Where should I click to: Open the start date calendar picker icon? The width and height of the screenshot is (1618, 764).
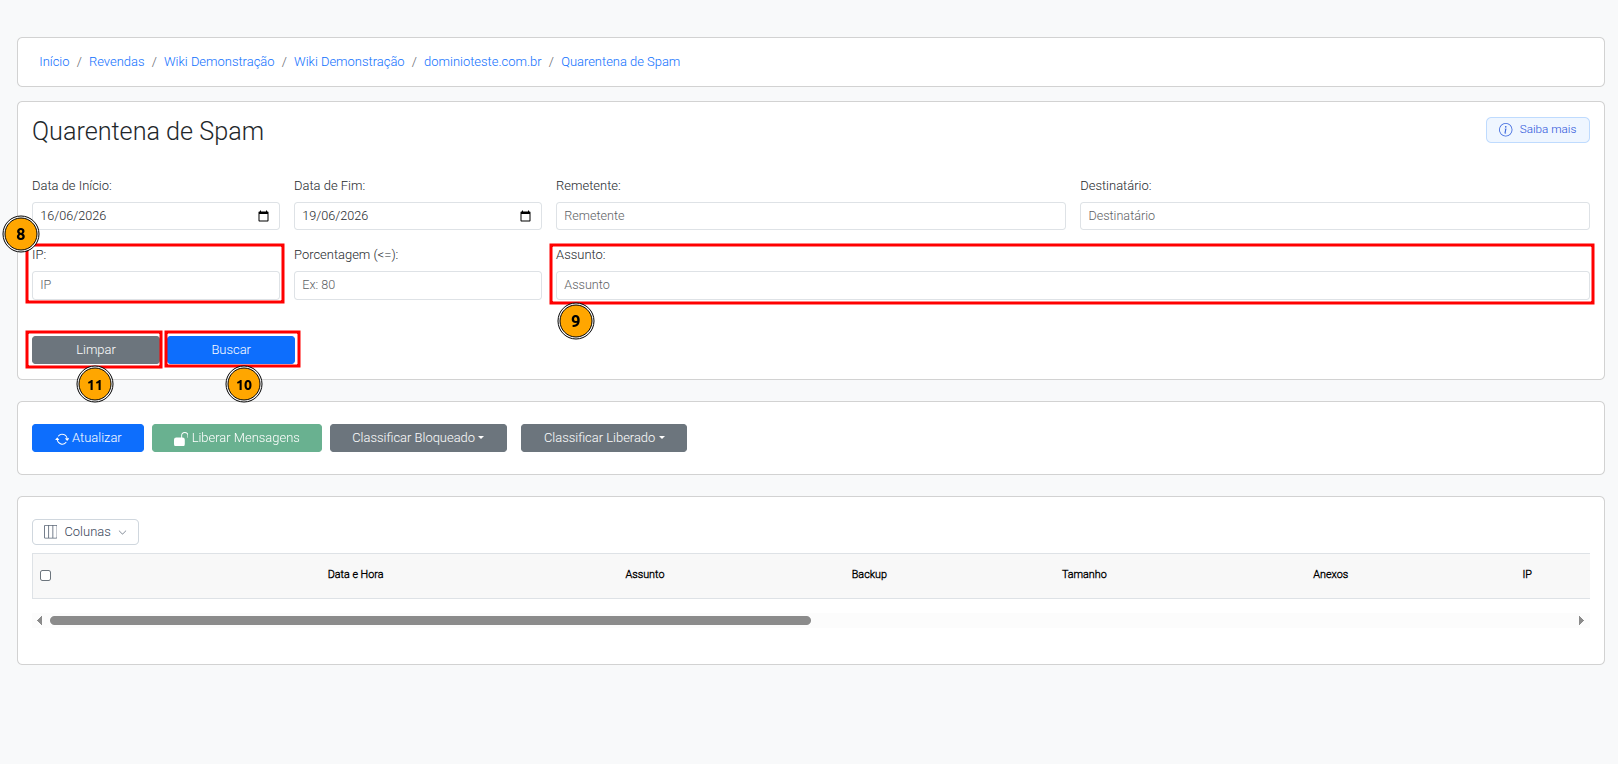(263, 216)
